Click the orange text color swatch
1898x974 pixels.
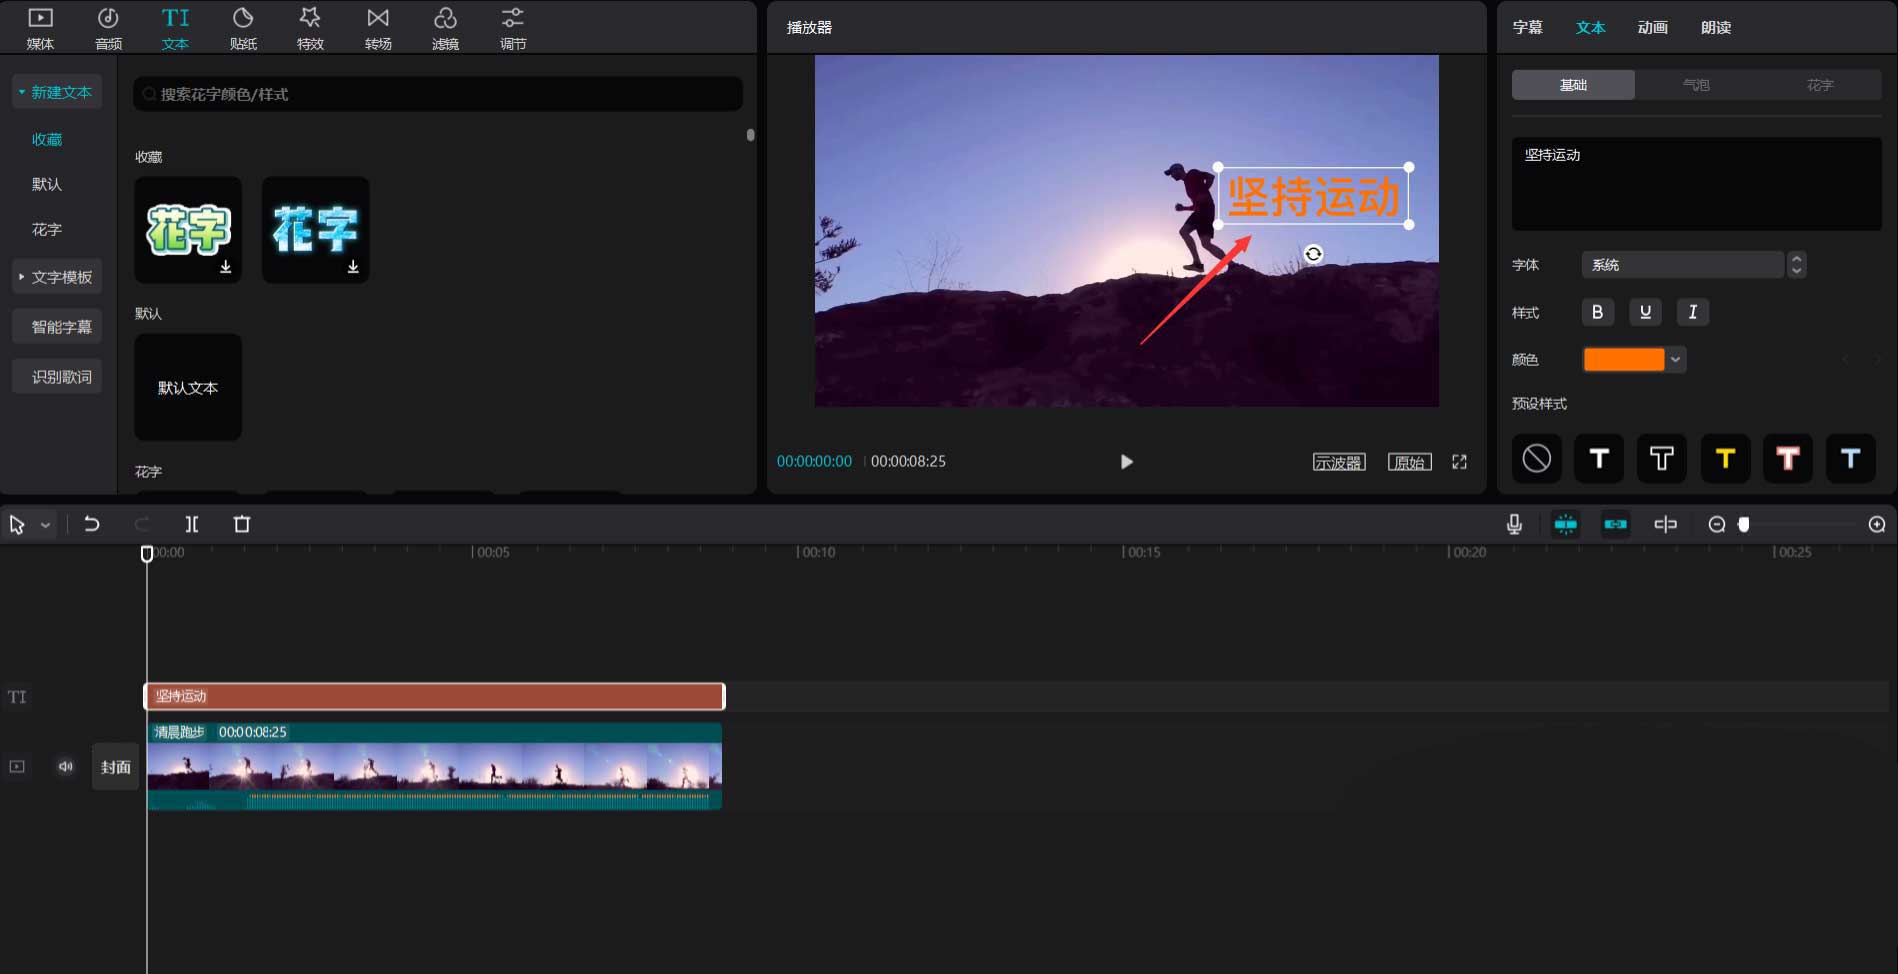(1624, 359)
